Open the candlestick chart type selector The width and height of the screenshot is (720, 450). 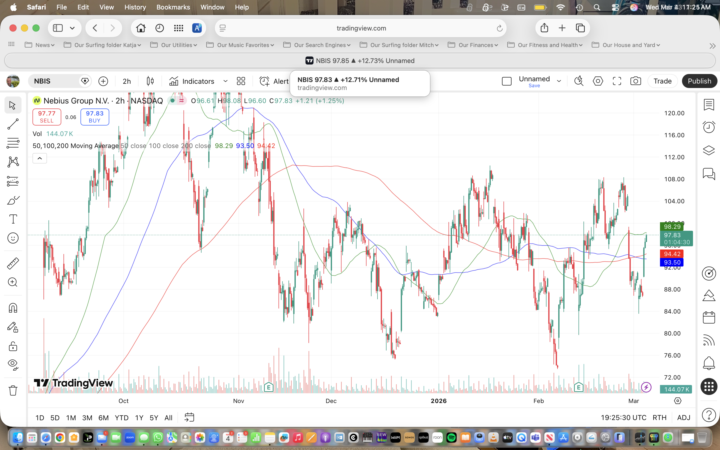pyautogui.click(x=150, y=81)
